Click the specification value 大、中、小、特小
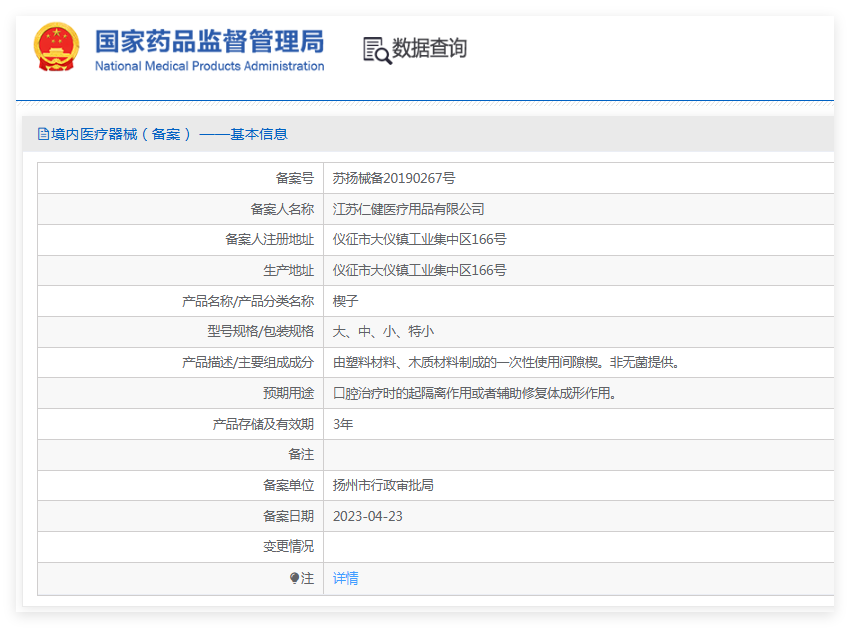Screen dimensions: 850x628 click(x=383, y=332)
